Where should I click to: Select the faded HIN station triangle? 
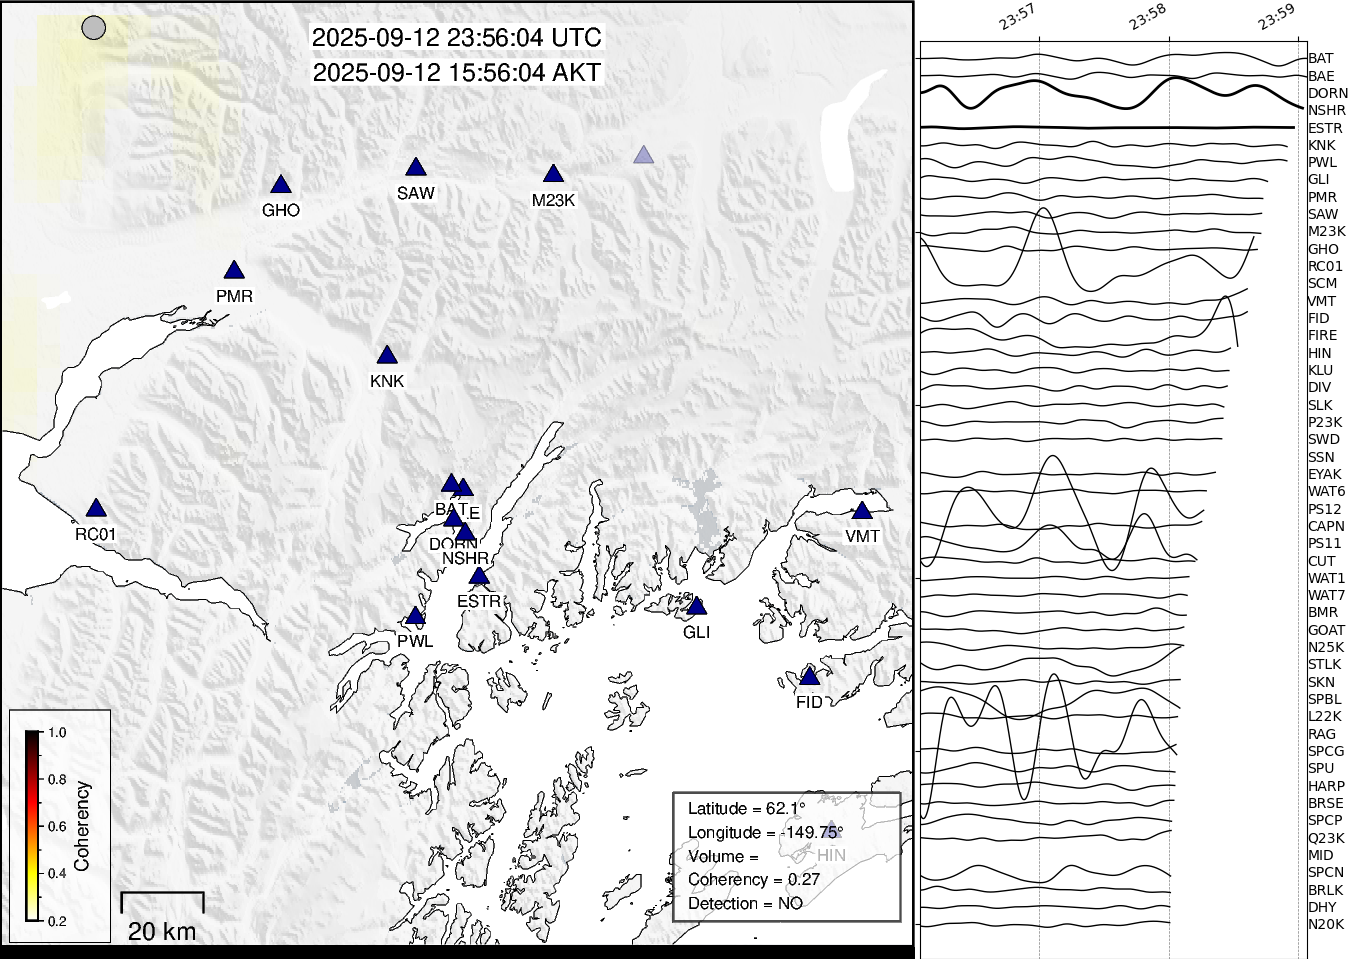point(830,829)
